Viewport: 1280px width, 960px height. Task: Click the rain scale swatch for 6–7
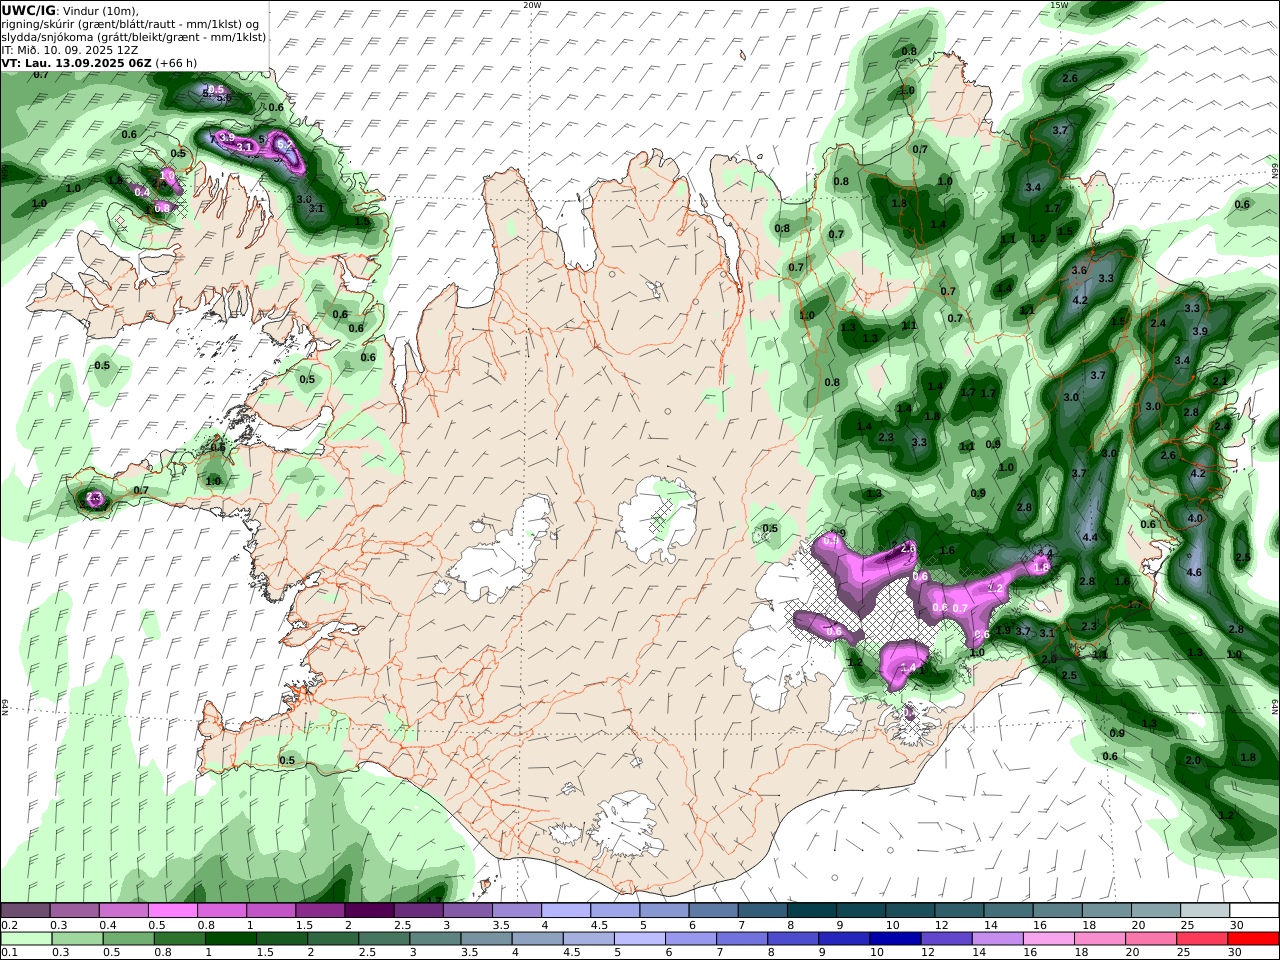point(690,939)
